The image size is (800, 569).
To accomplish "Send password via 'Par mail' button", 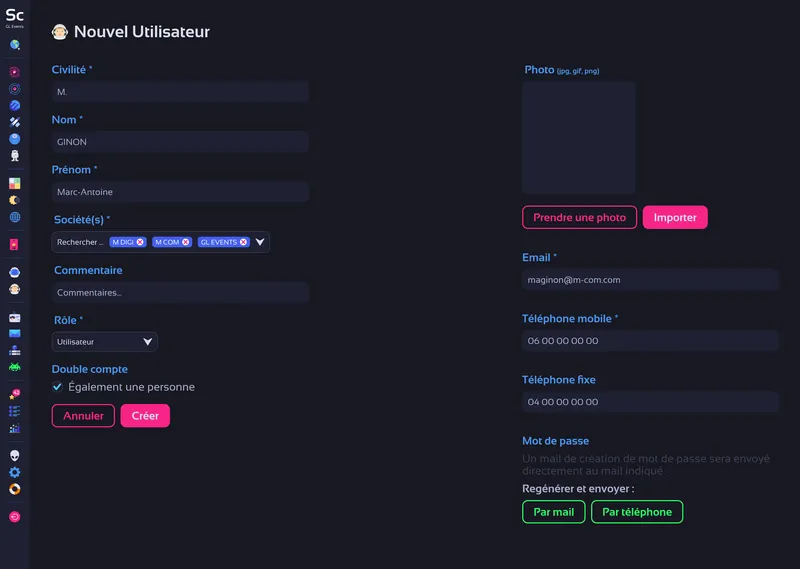I will point(553,512).
